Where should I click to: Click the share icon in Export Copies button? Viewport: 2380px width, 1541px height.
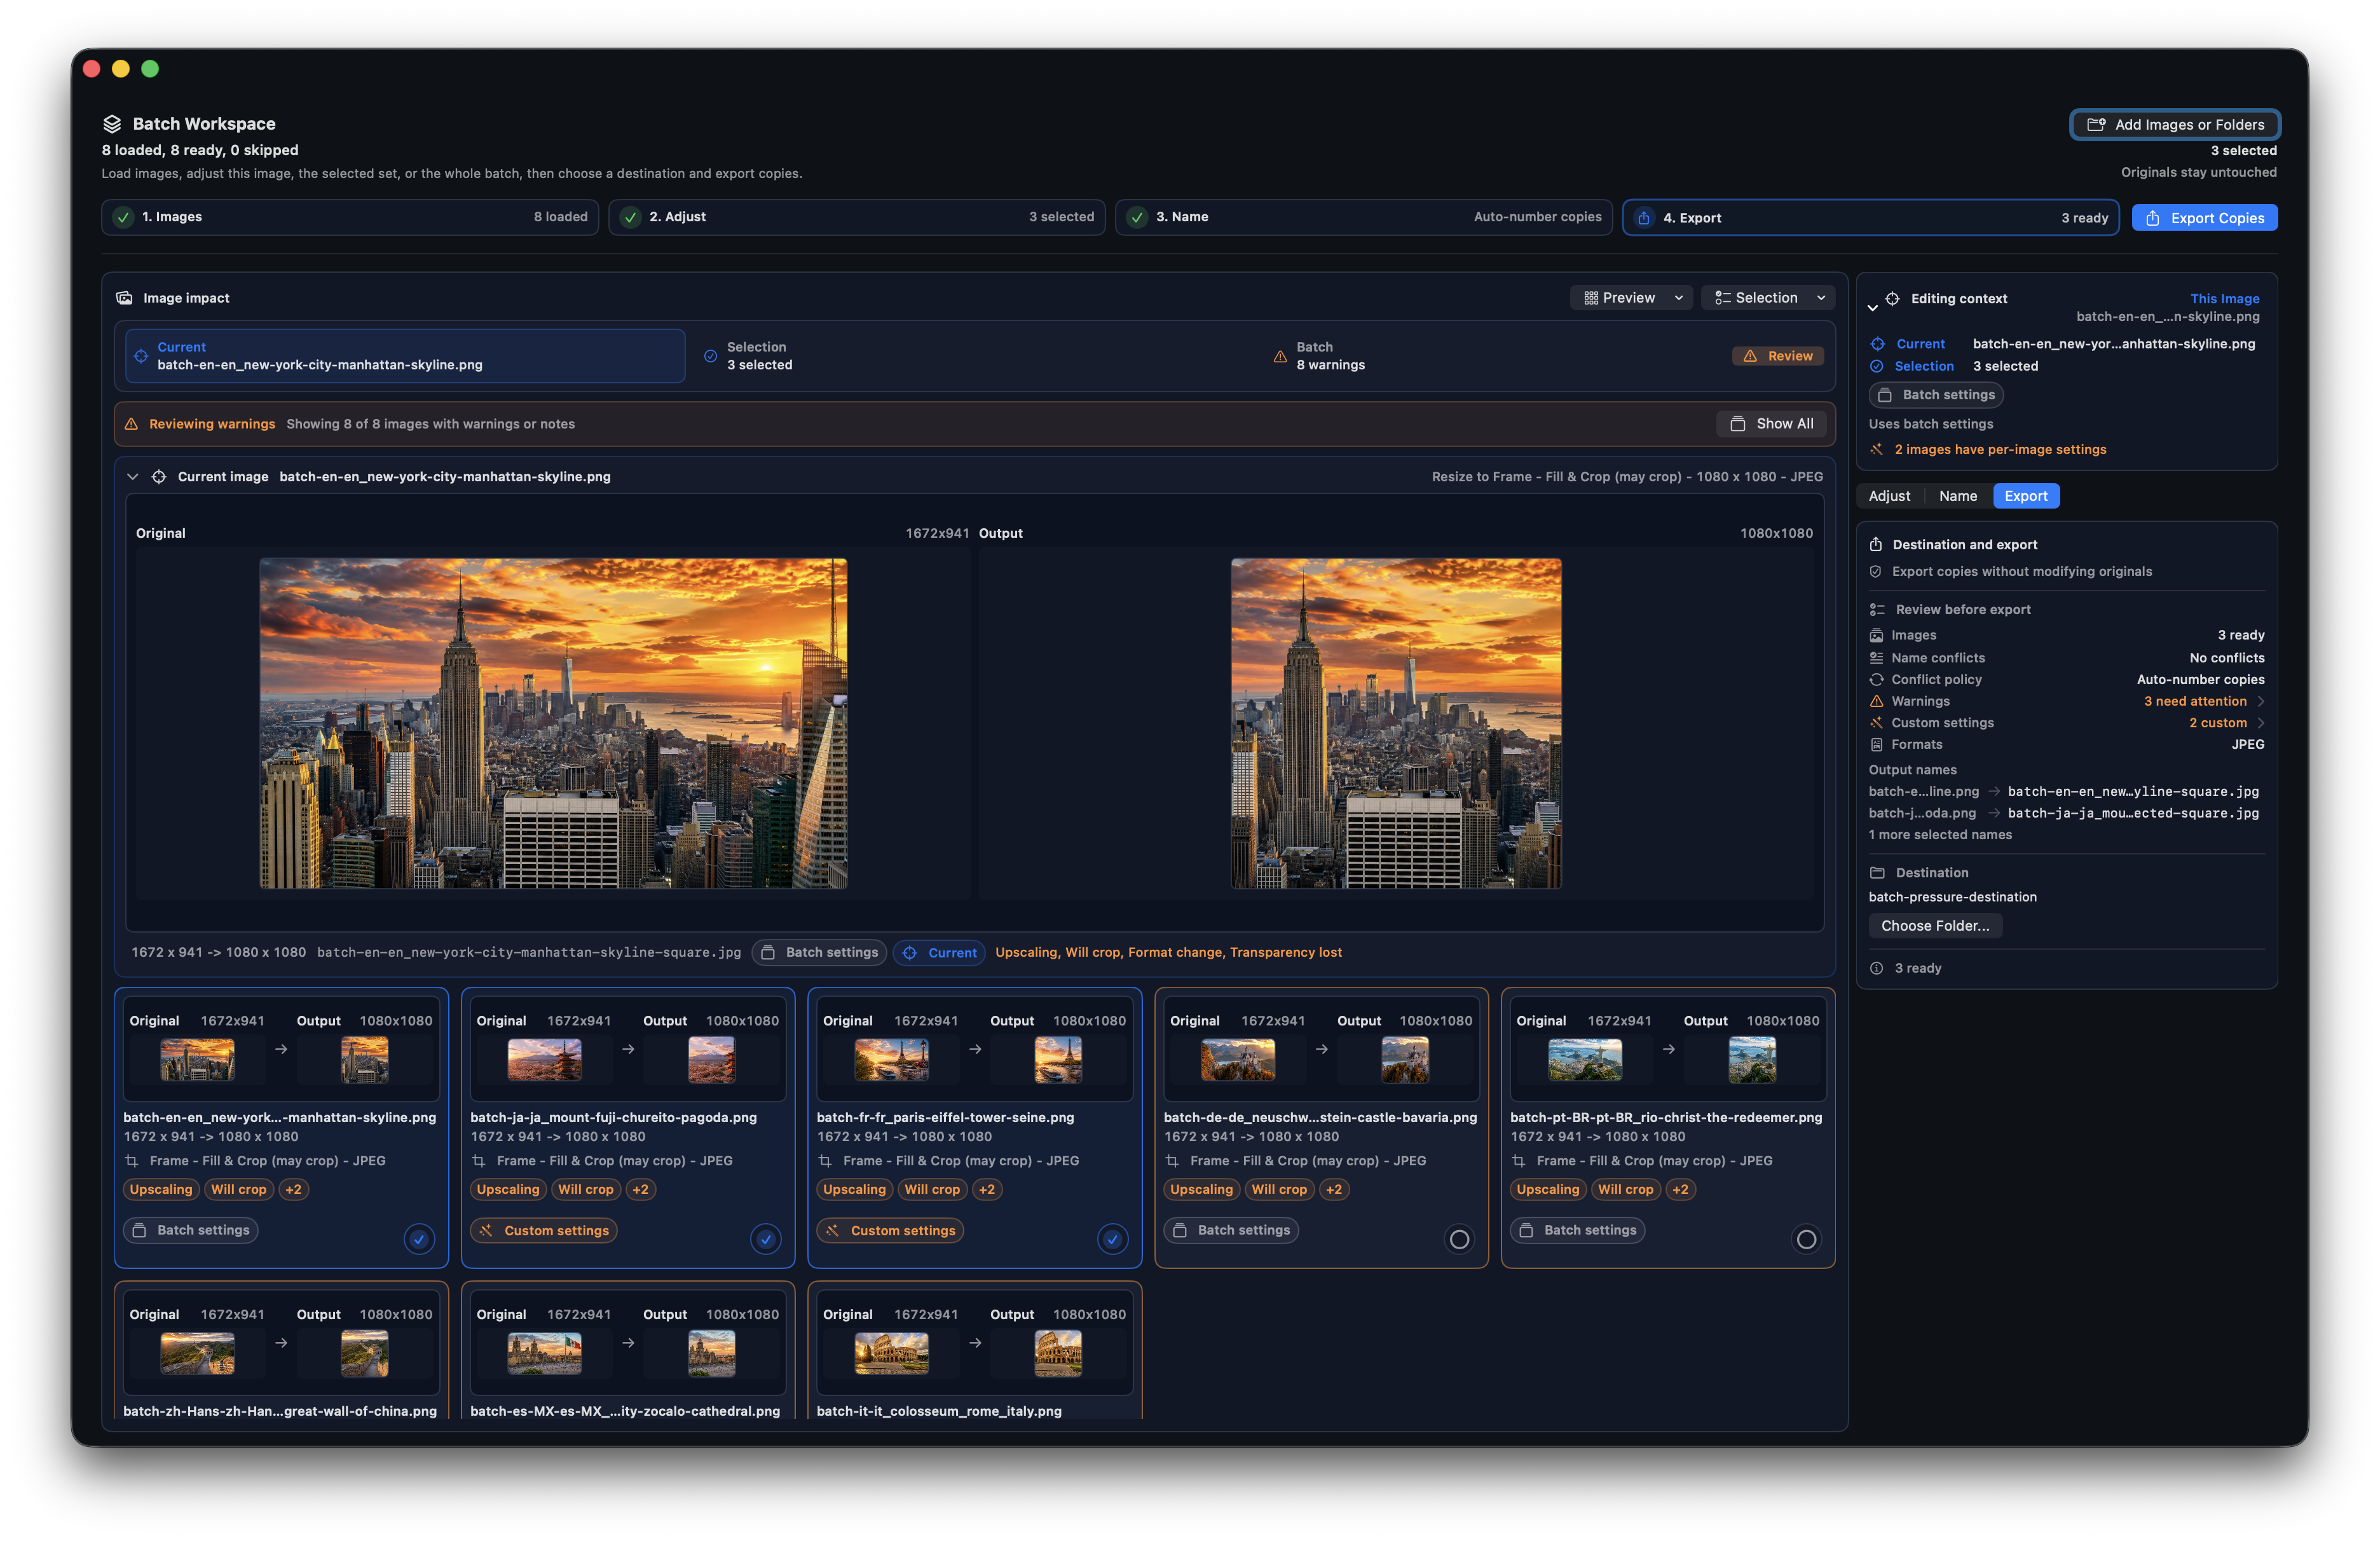click(2152, 218)
